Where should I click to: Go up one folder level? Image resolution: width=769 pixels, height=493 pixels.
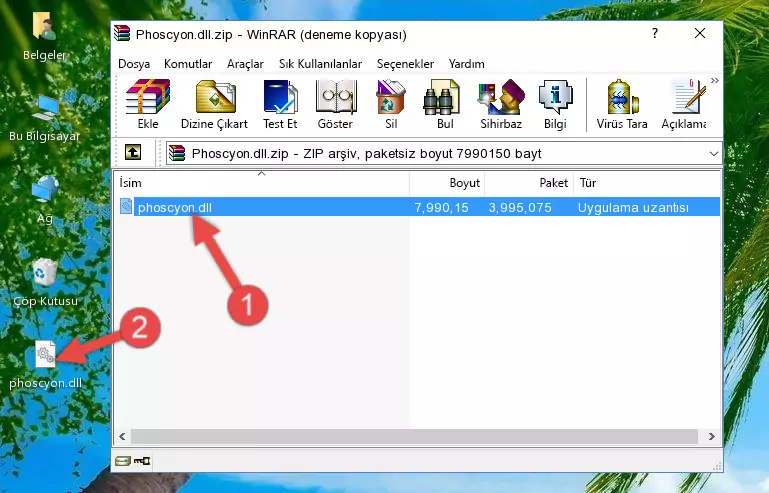[133, 153]
